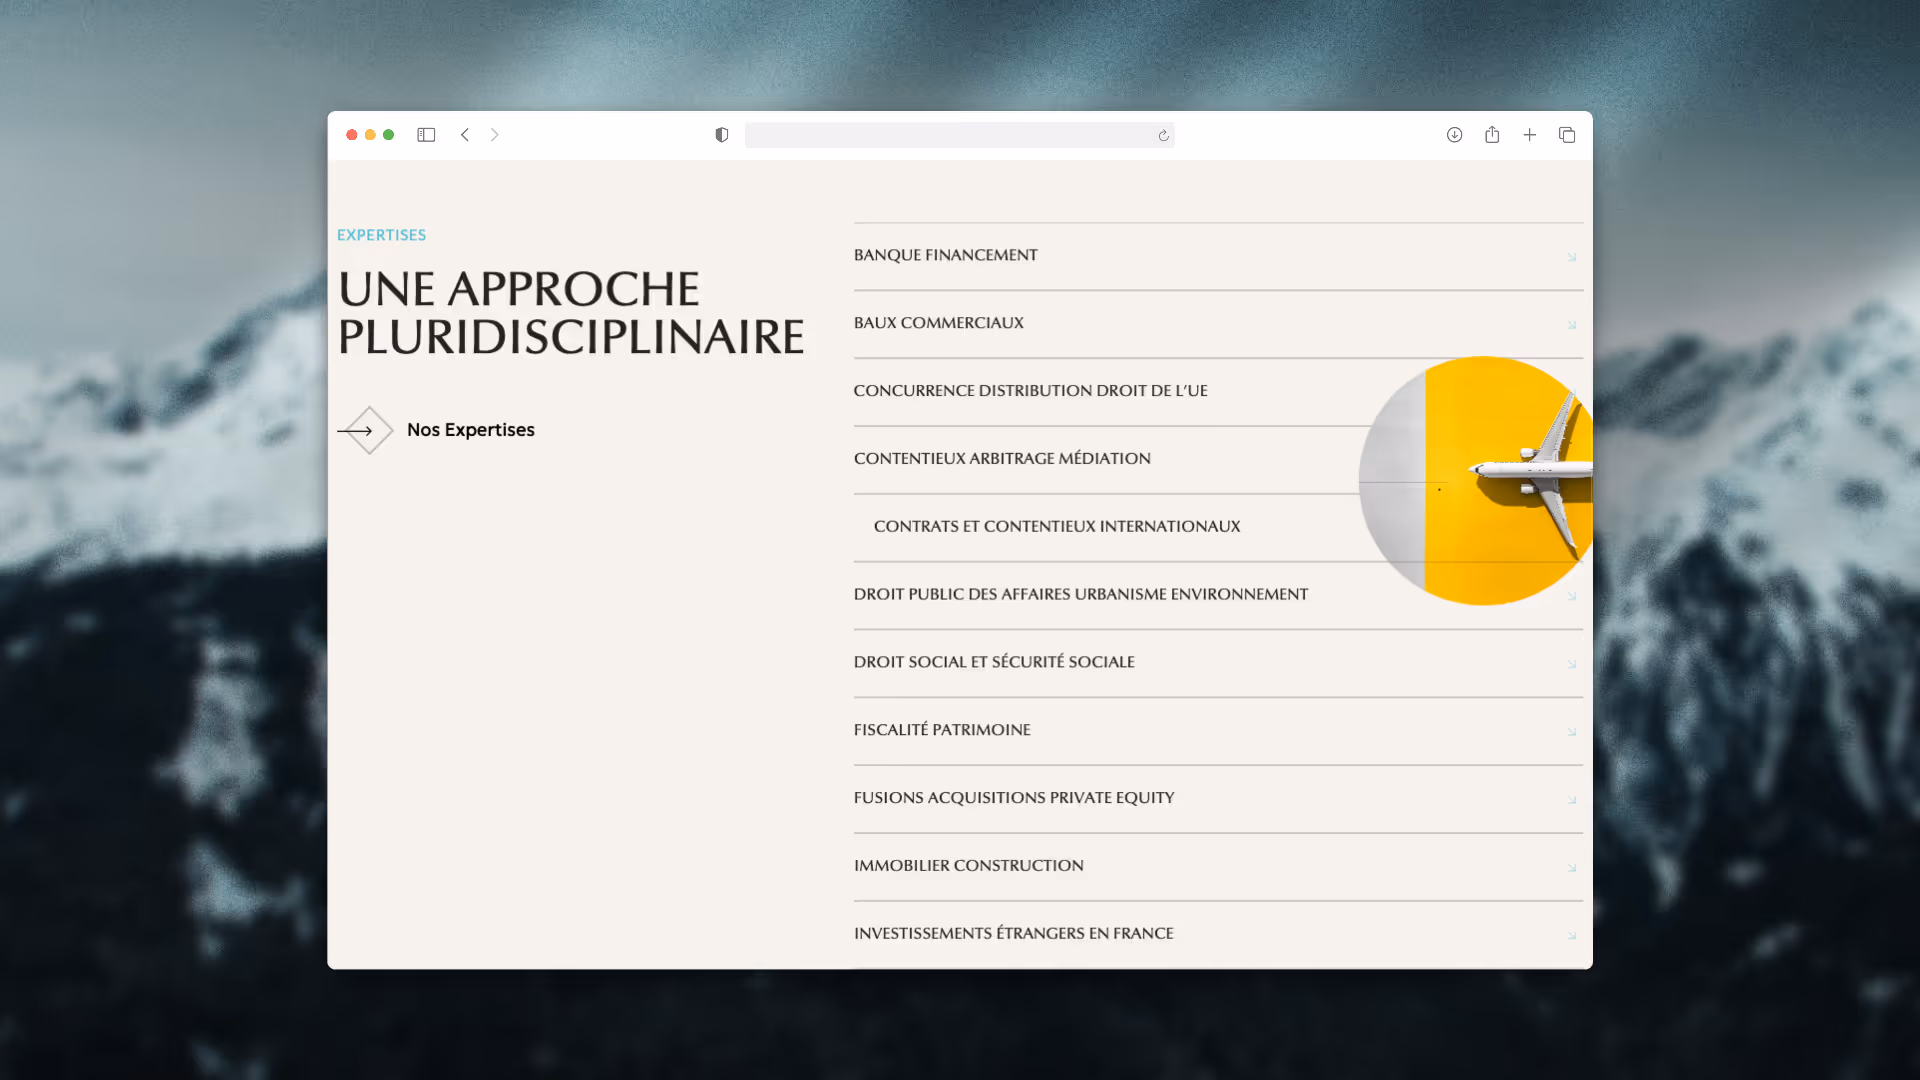Click arrow icon on BANQUE FINANCEMENT row
The image size is (1920, 1080).
click(x=1572, y=257)
